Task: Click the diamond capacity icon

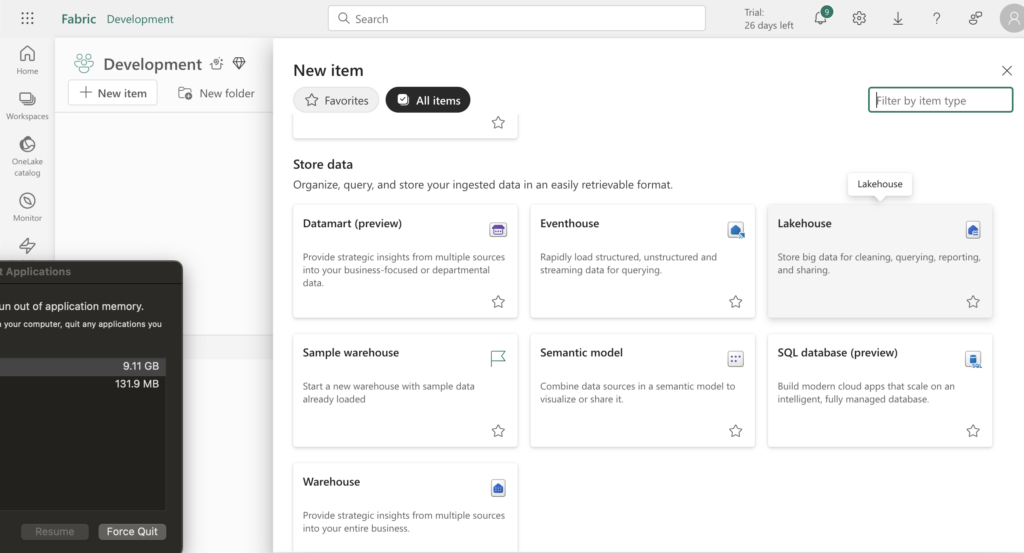Action: [239, 63]
